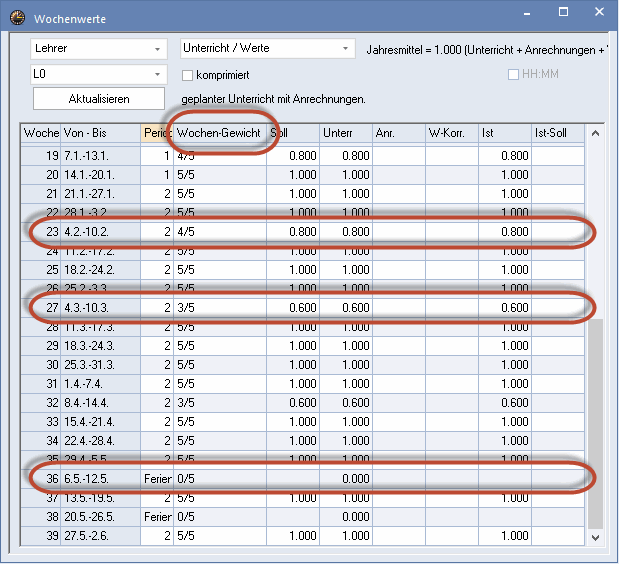The width and height of the screenshot is (619, 564).
Task: Open the Unterricht / Werte dropdown
Action: 268,48
